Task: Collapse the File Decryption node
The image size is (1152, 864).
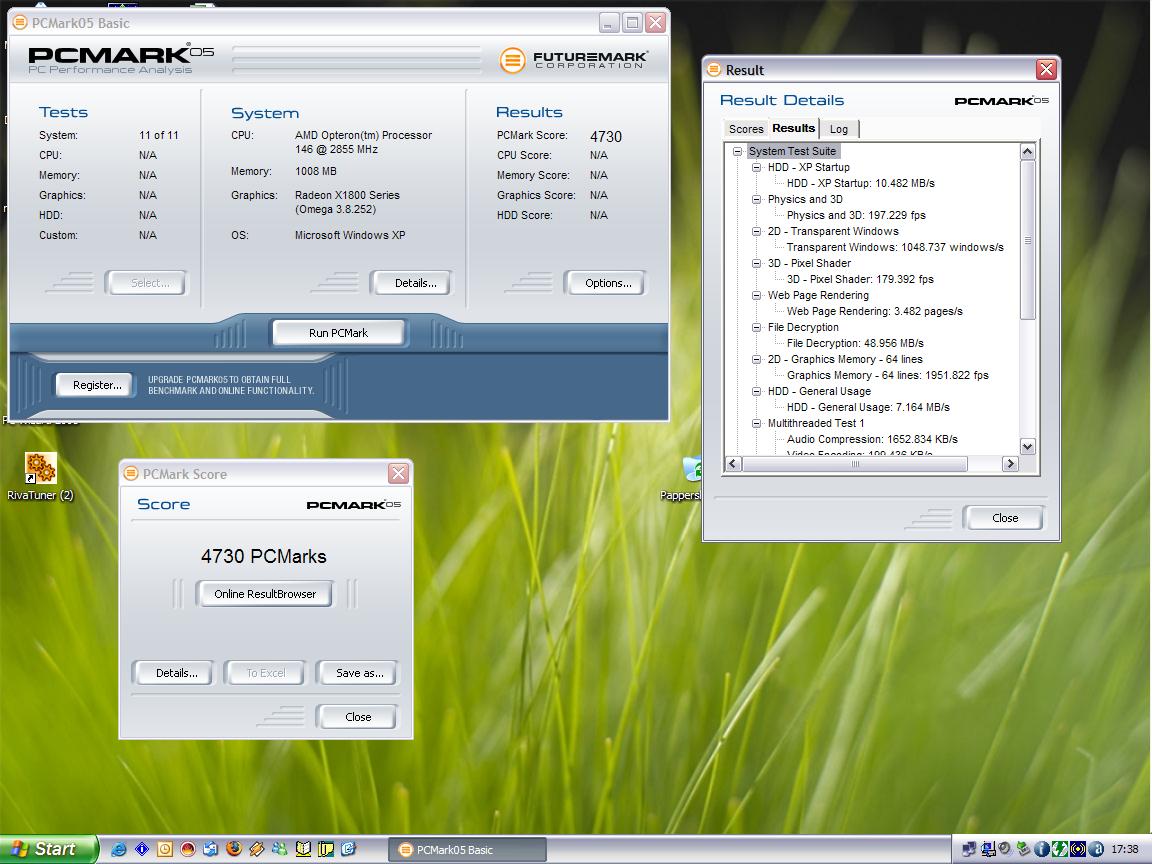Action: (756, 327)
